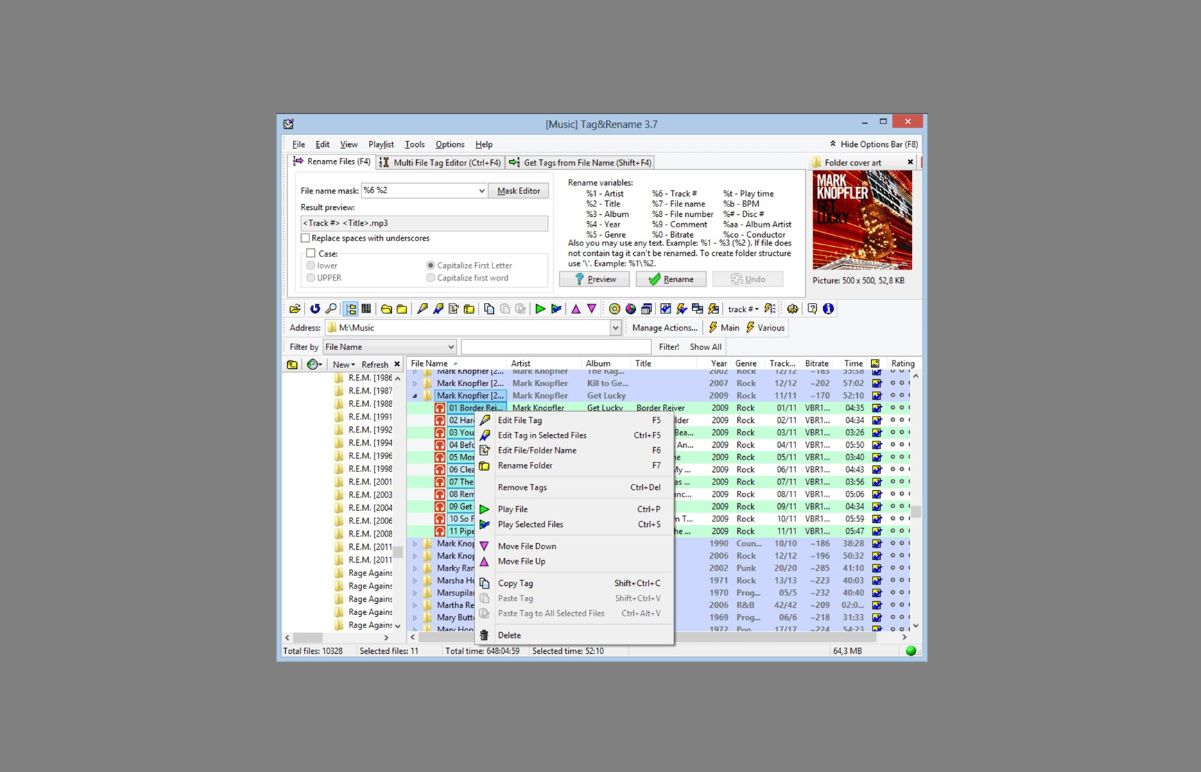Open the File name mask dropdown

481,191
